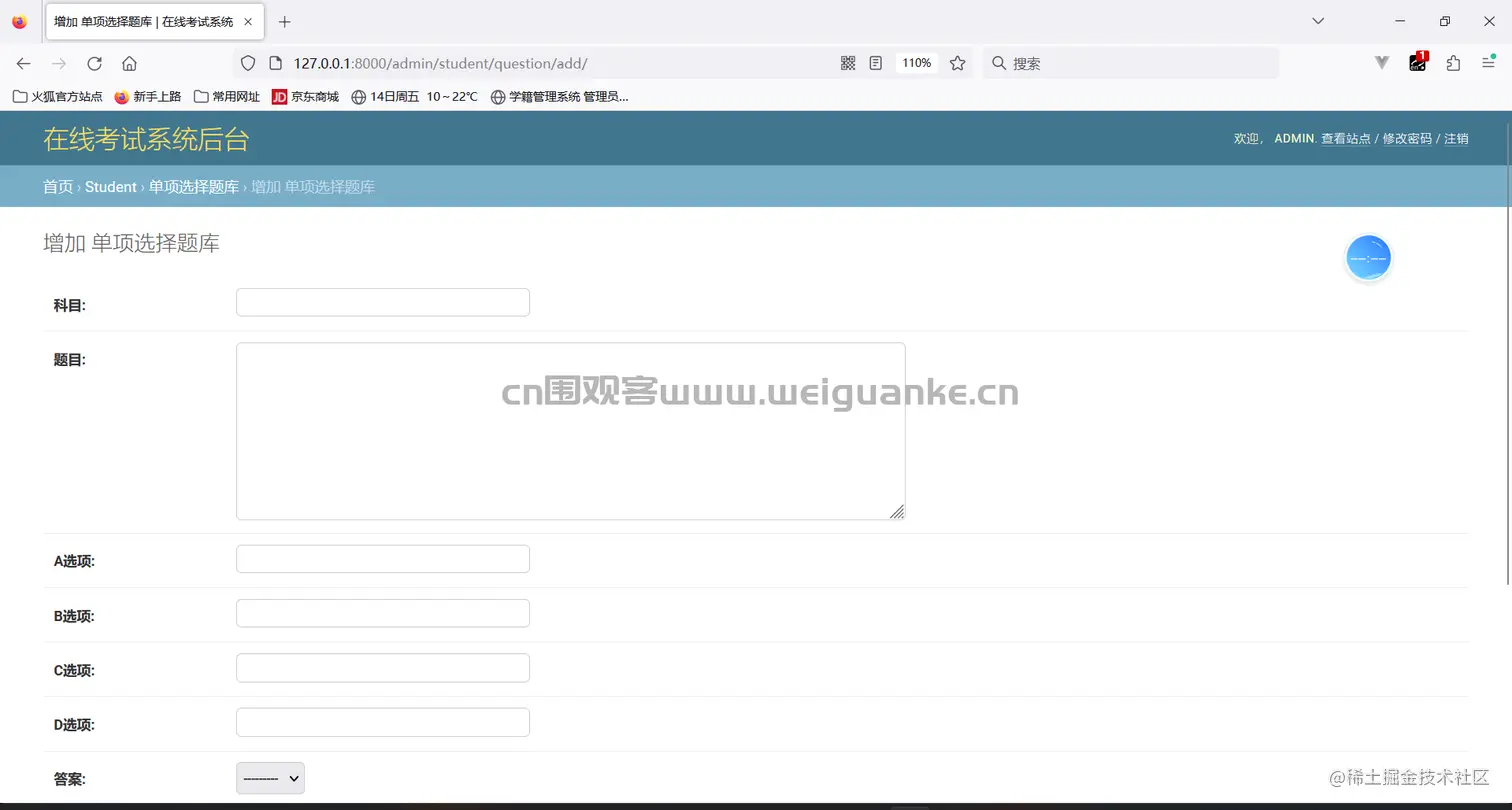This screenshot has height=810, width=1512.
Task: Open Student in breadcrumb
Action: (111, 187)
